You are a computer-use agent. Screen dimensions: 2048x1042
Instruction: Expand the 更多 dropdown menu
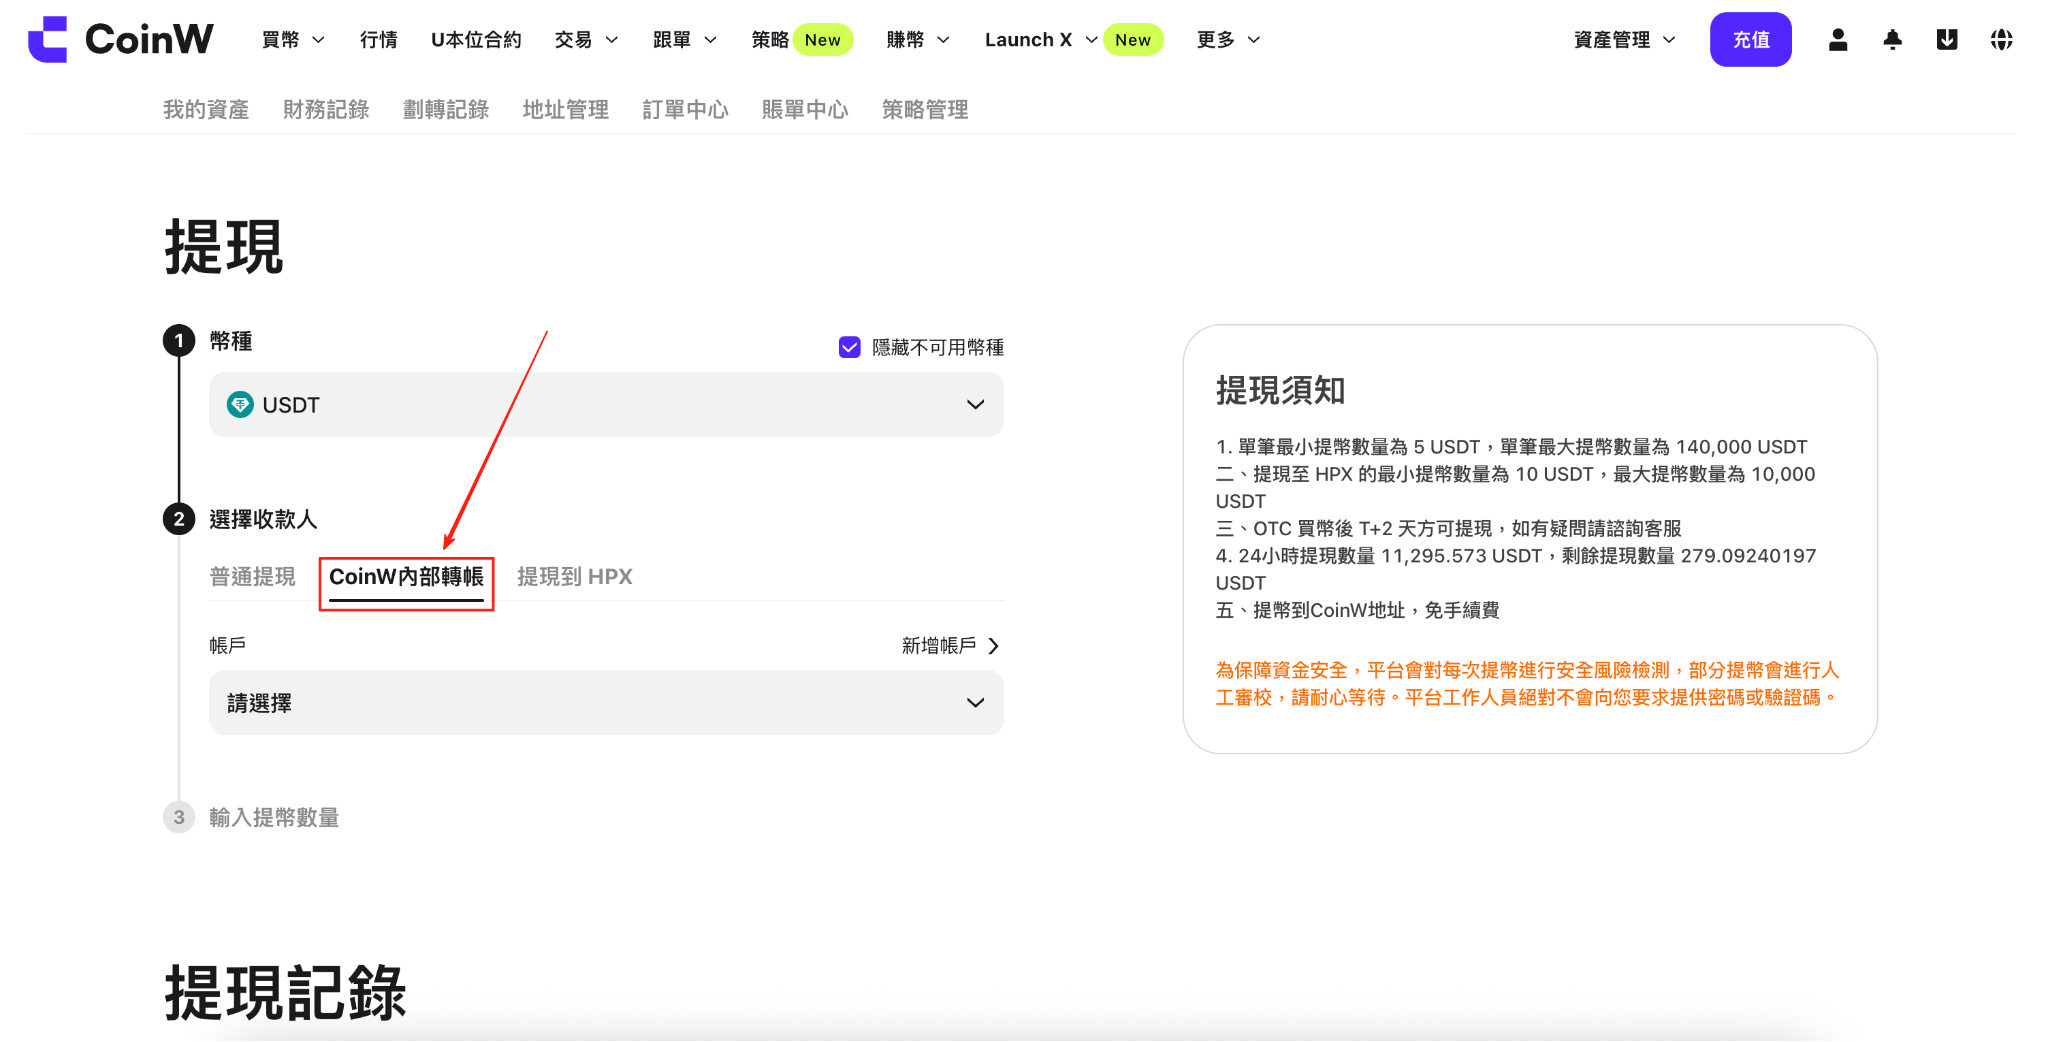(x=1229, y=40)
